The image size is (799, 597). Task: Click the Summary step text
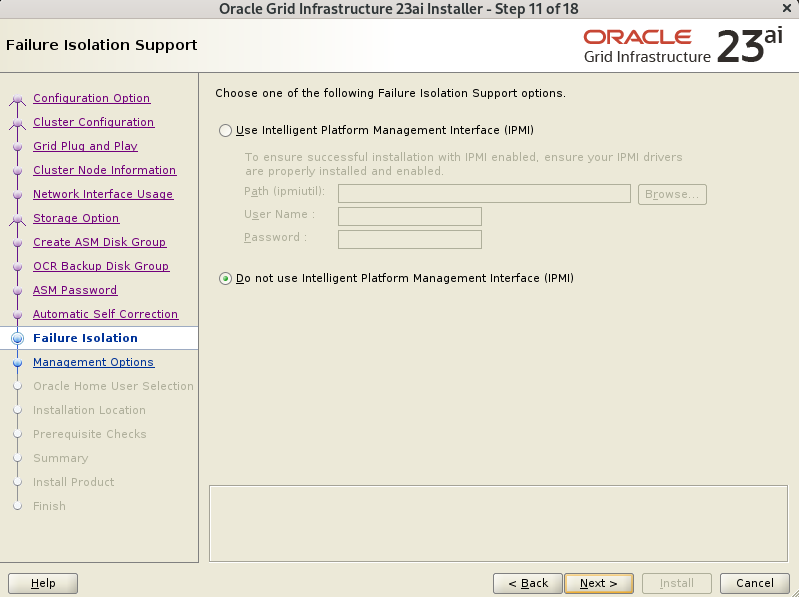[61, 458]
